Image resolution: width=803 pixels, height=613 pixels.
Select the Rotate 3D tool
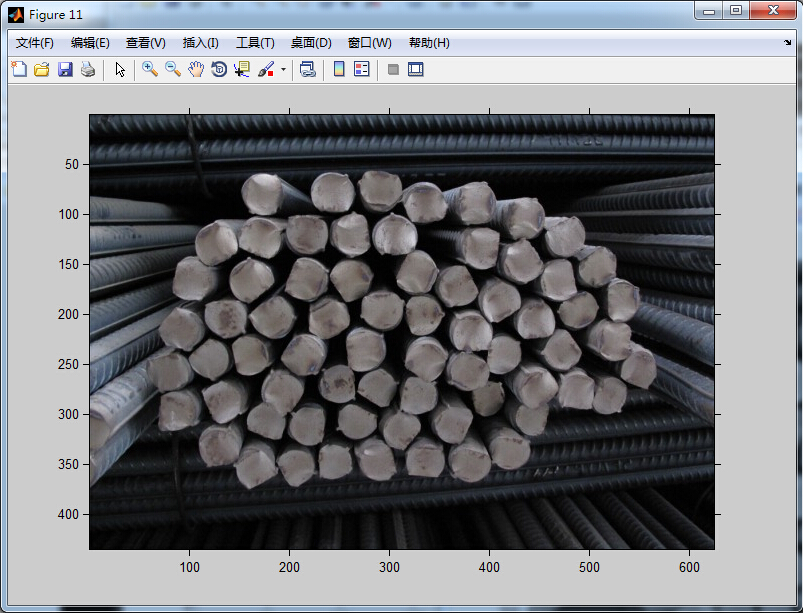point(219,69)
